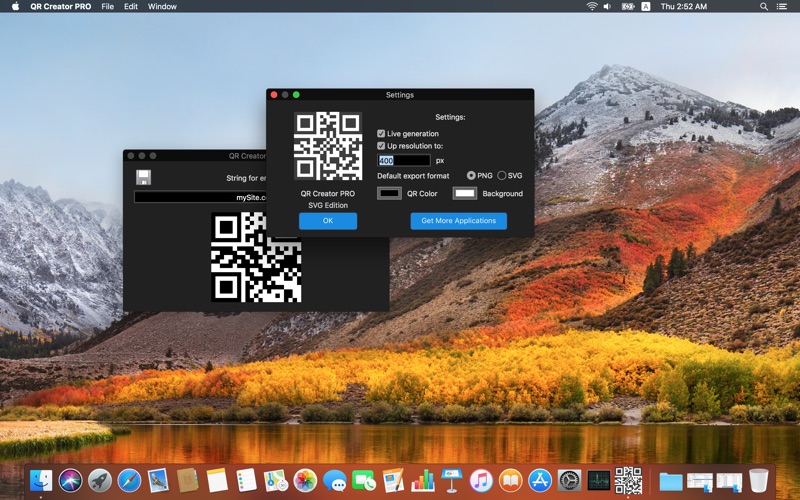Click the battery status icon in menu bar
Screen dimensions: 800x500
pos(628,7)
